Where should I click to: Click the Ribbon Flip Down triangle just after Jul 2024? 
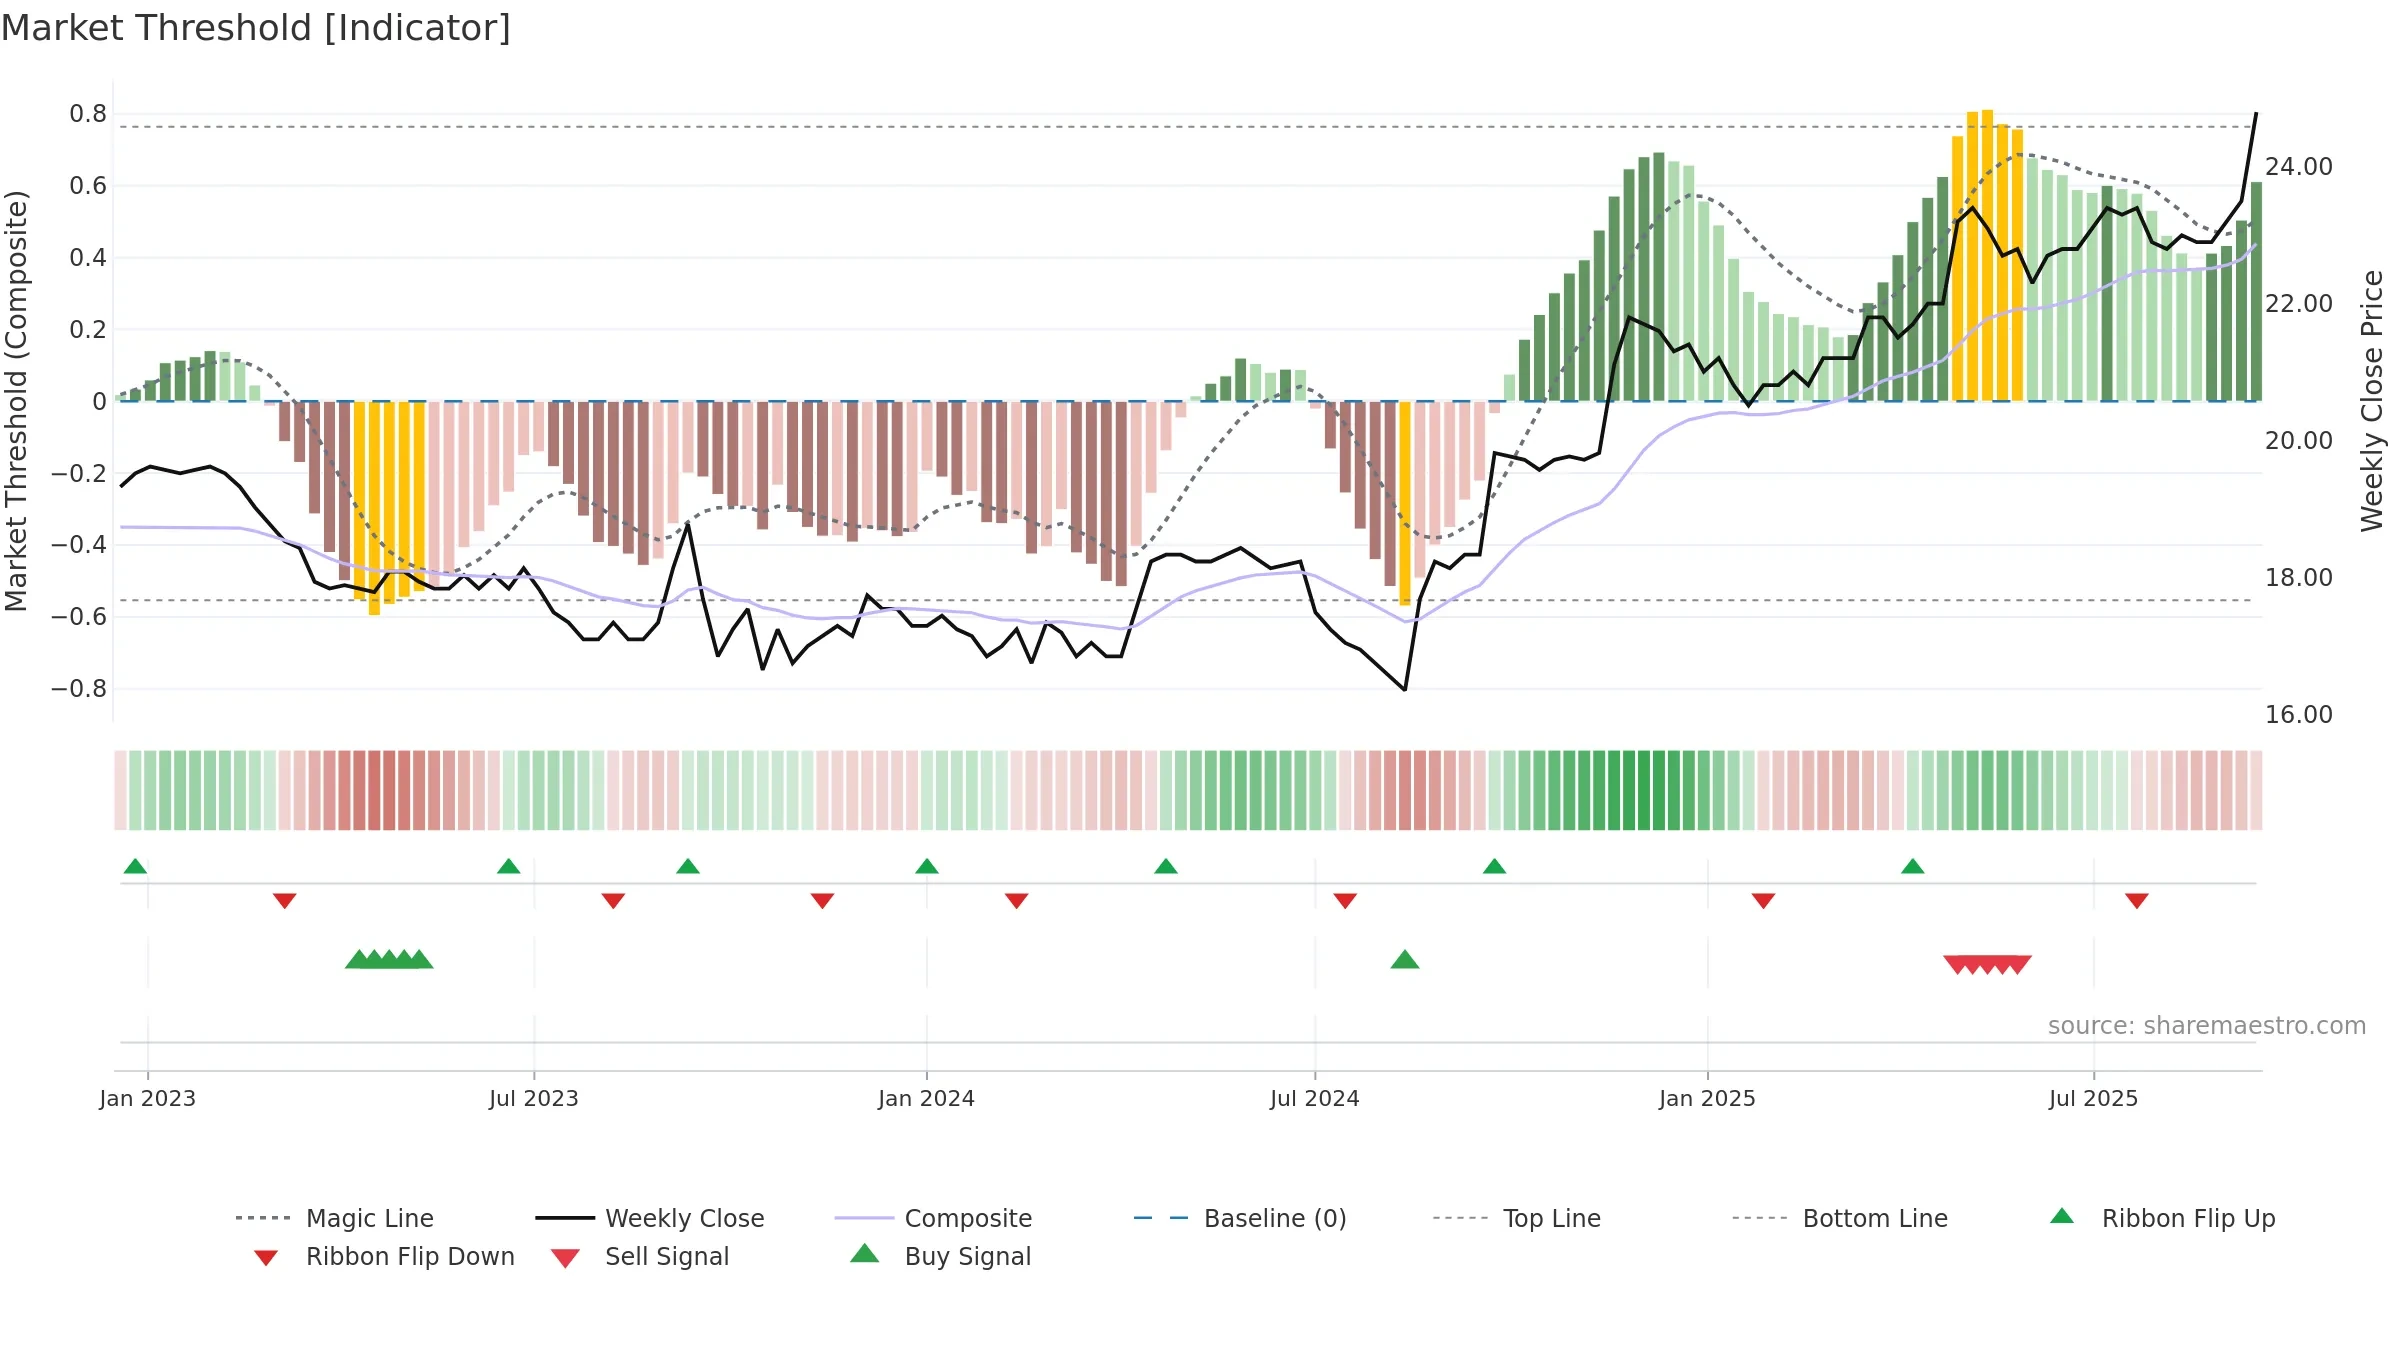pyautogui.click(x=1345, y=901)
